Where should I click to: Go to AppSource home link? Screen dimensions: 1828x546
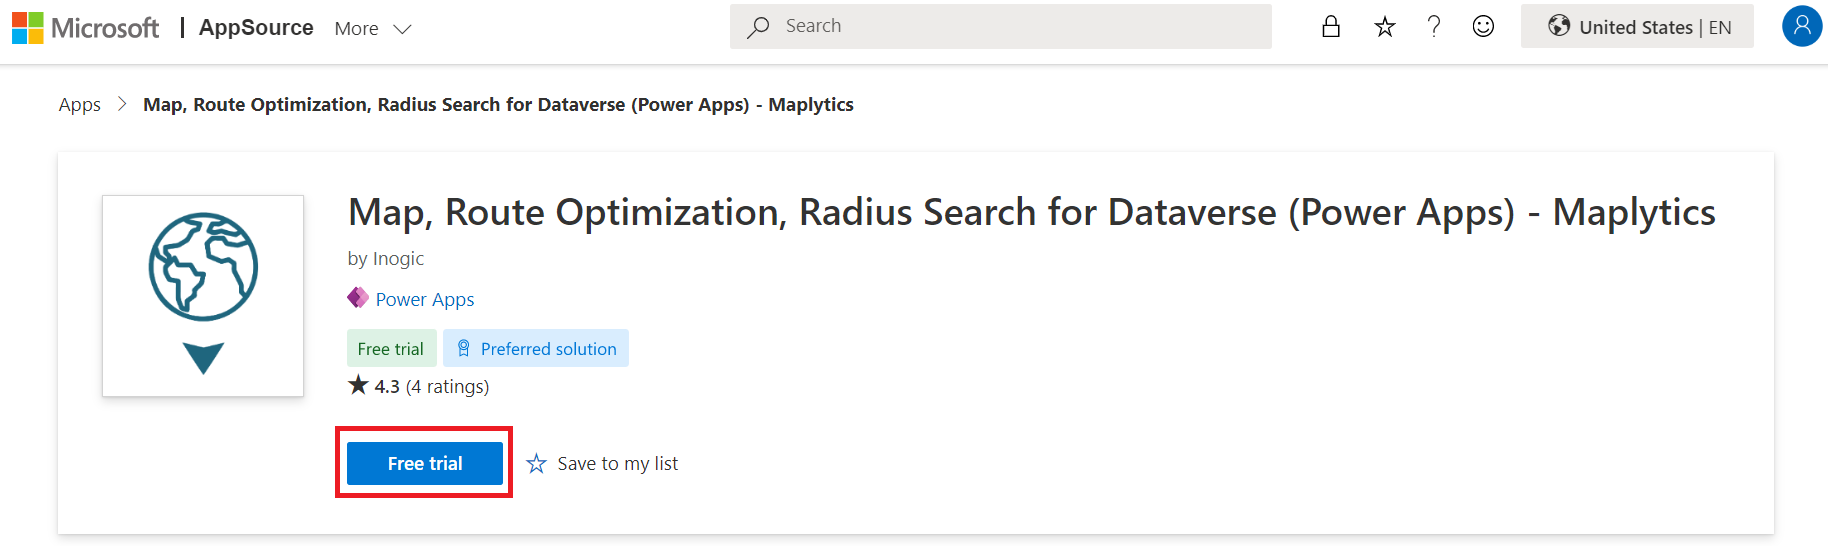[x=256, y=28]
